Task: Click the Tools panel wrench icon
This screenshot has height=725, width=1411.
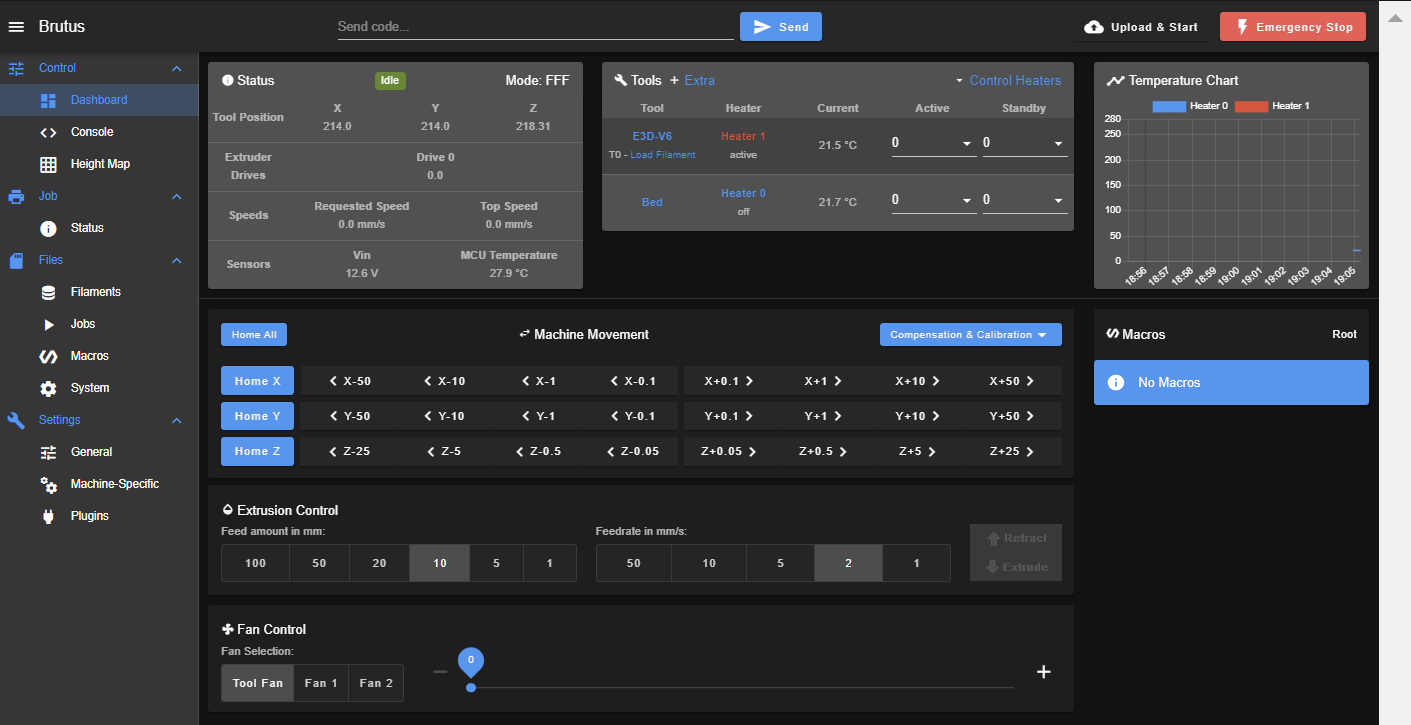Action: [620, 80]
